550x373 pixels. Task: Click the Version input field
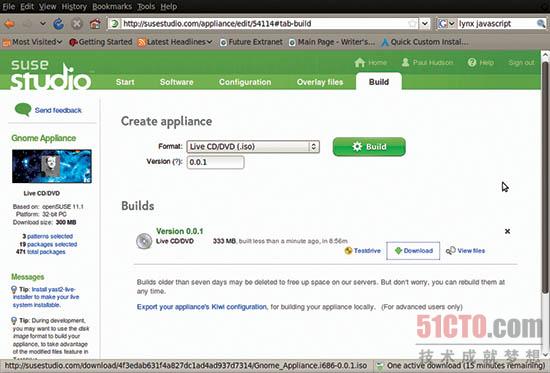point(215,162)
